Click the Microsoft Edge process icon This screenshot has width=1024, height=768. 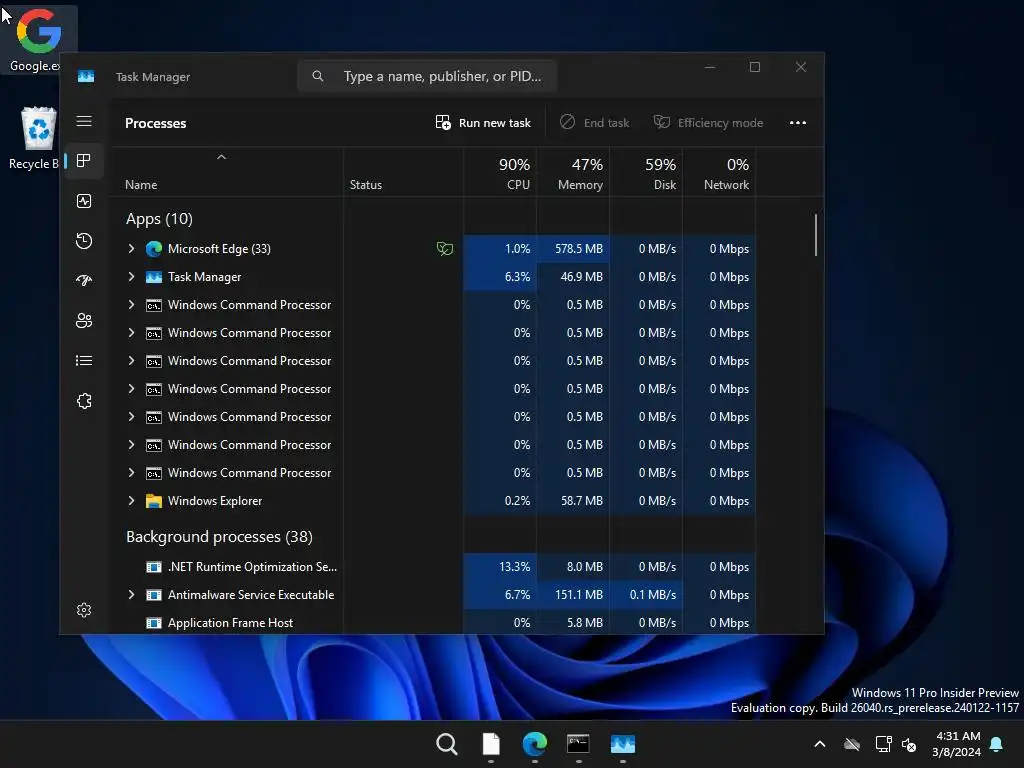point(153,249)
